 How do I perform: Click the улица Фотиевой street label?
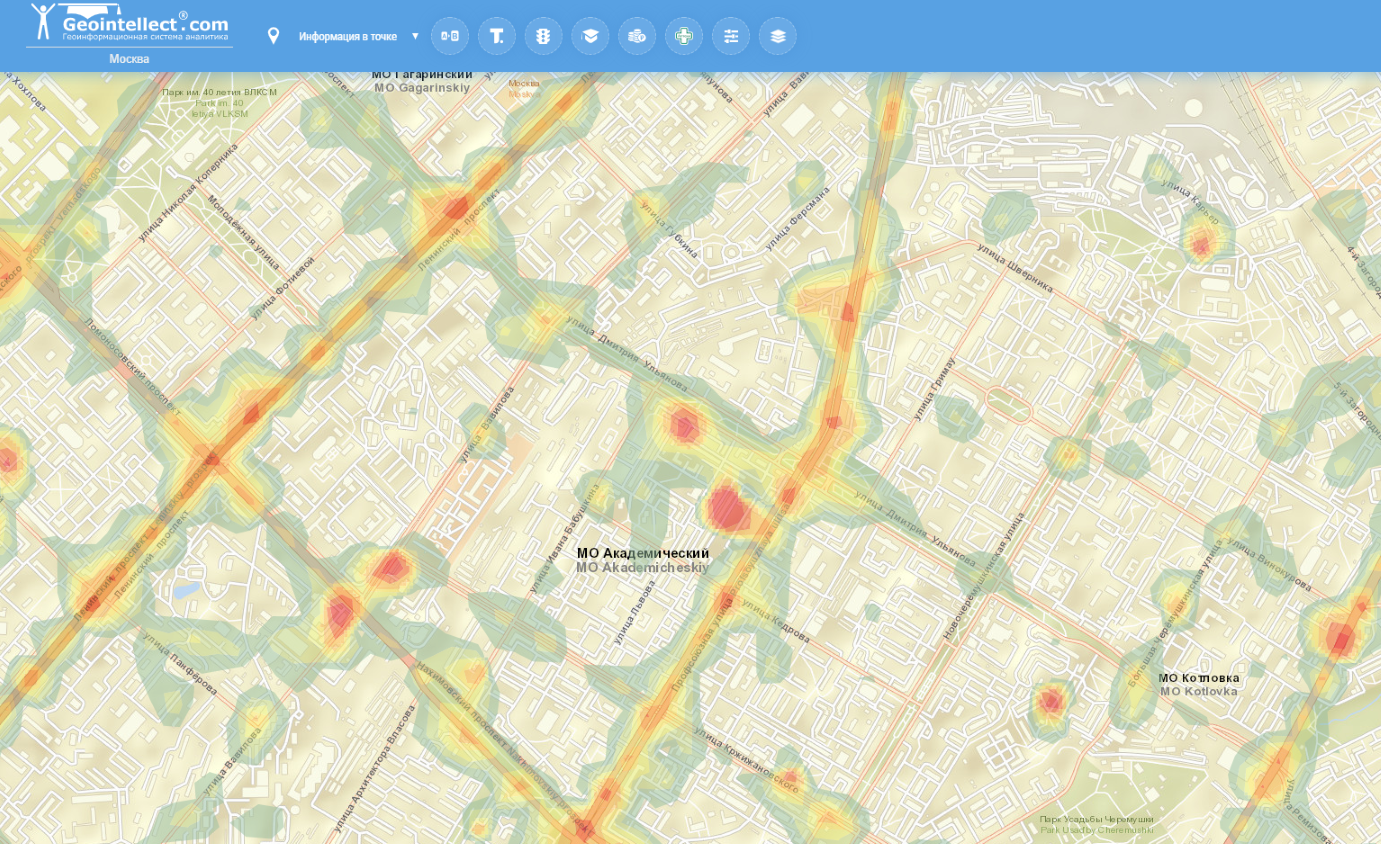[x=283, y=288]
